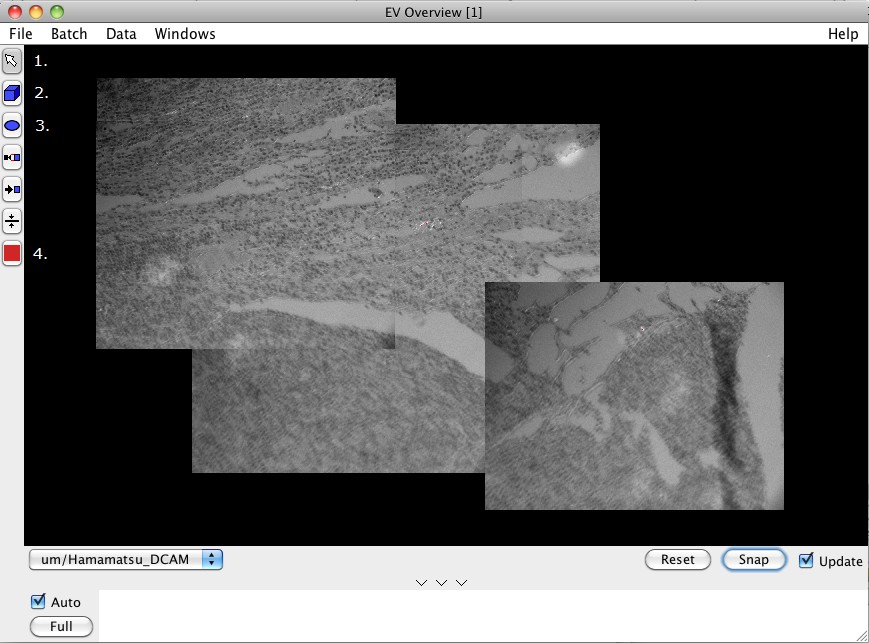This screenshot has width=869, height=643.
Task: Open the Hamamatsu_DCAM camera dropdown
Action: [126, 559]
